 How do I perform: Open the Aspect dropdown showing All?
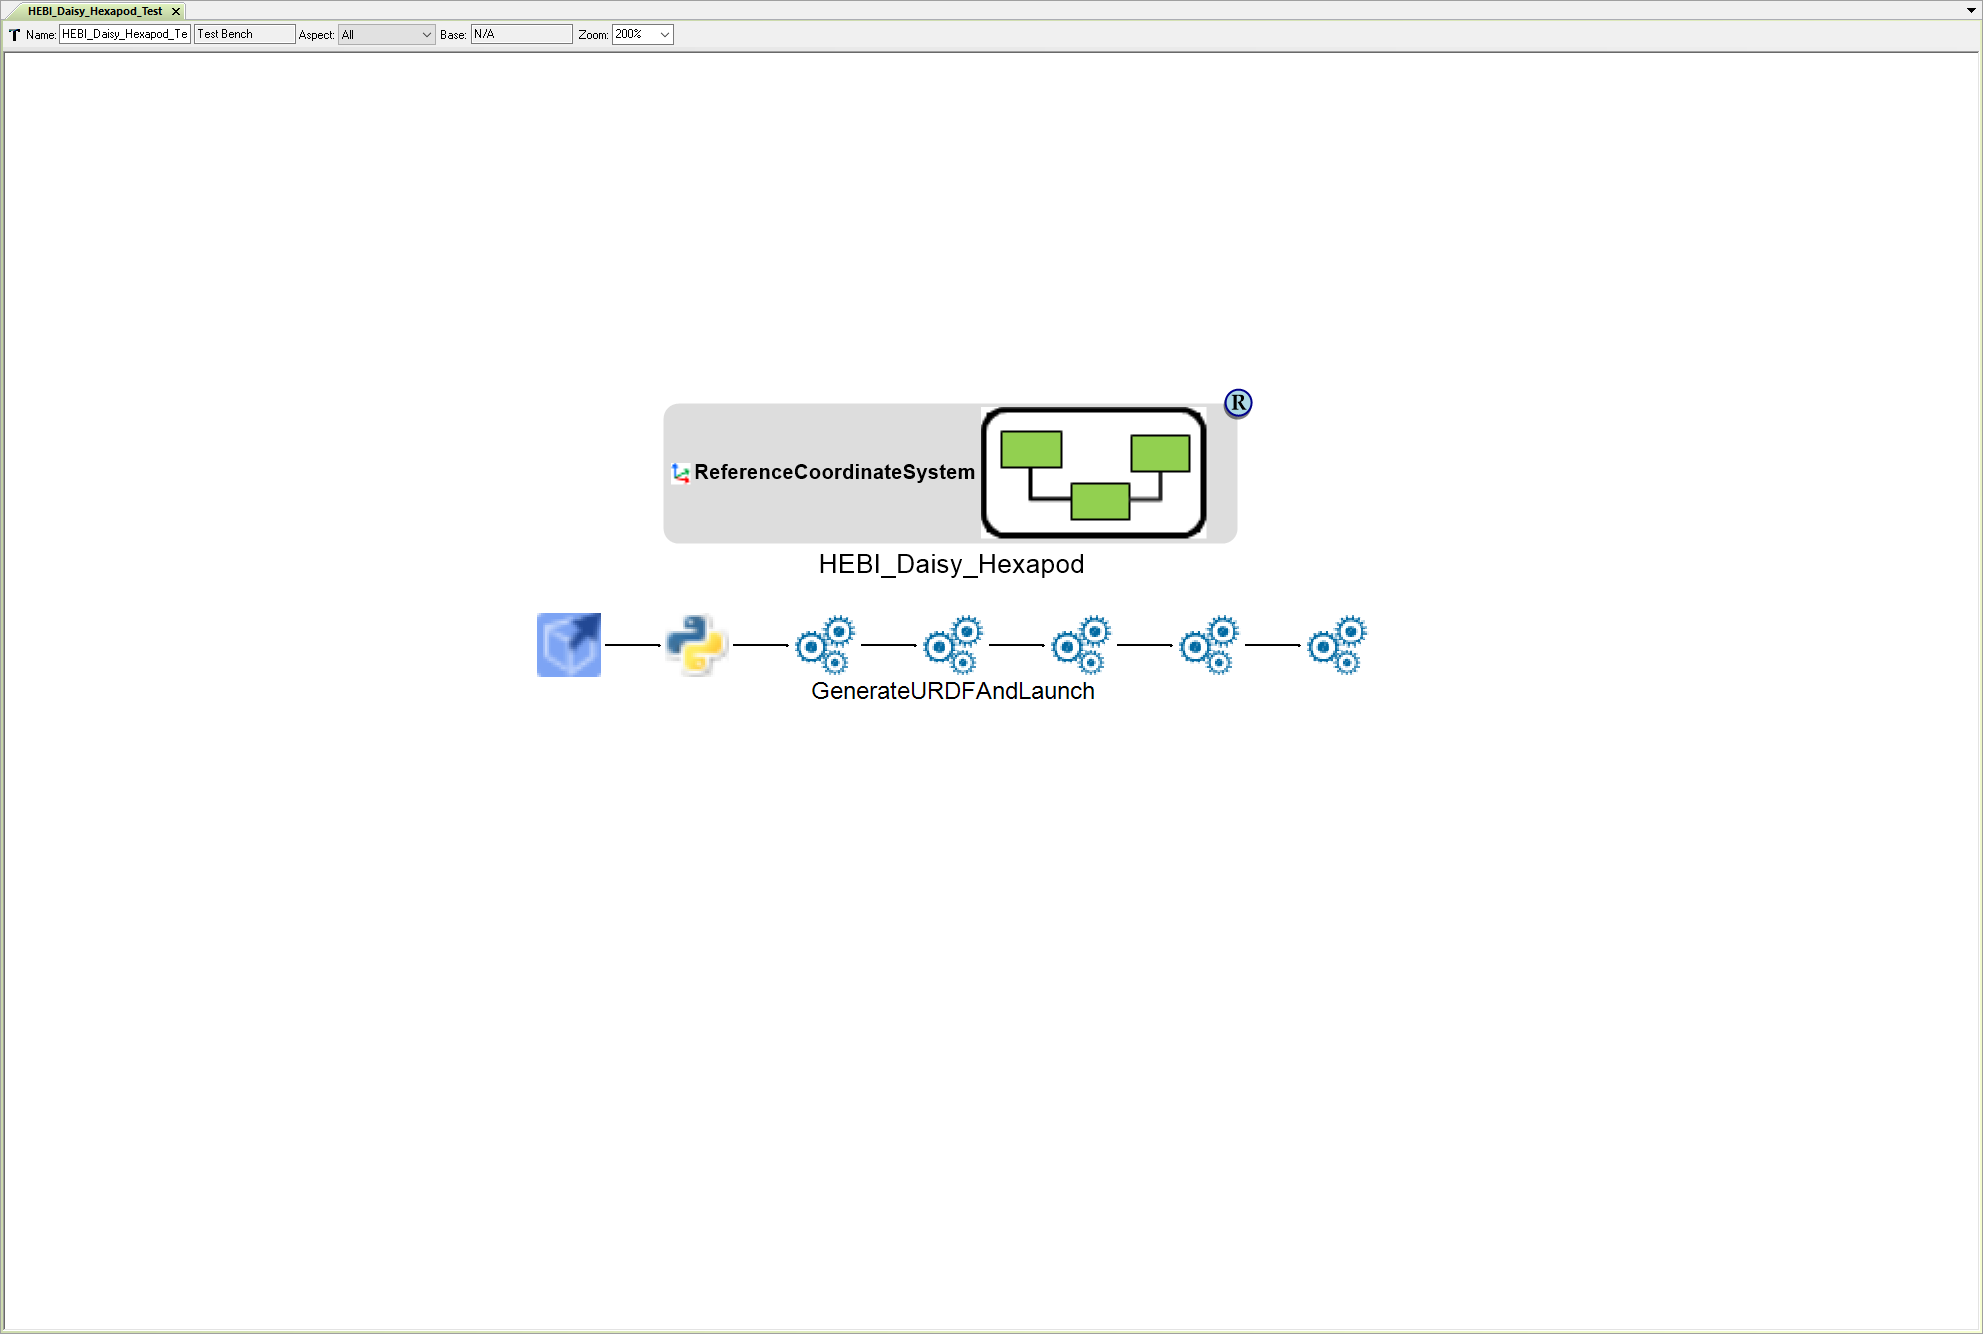(386, 34)
